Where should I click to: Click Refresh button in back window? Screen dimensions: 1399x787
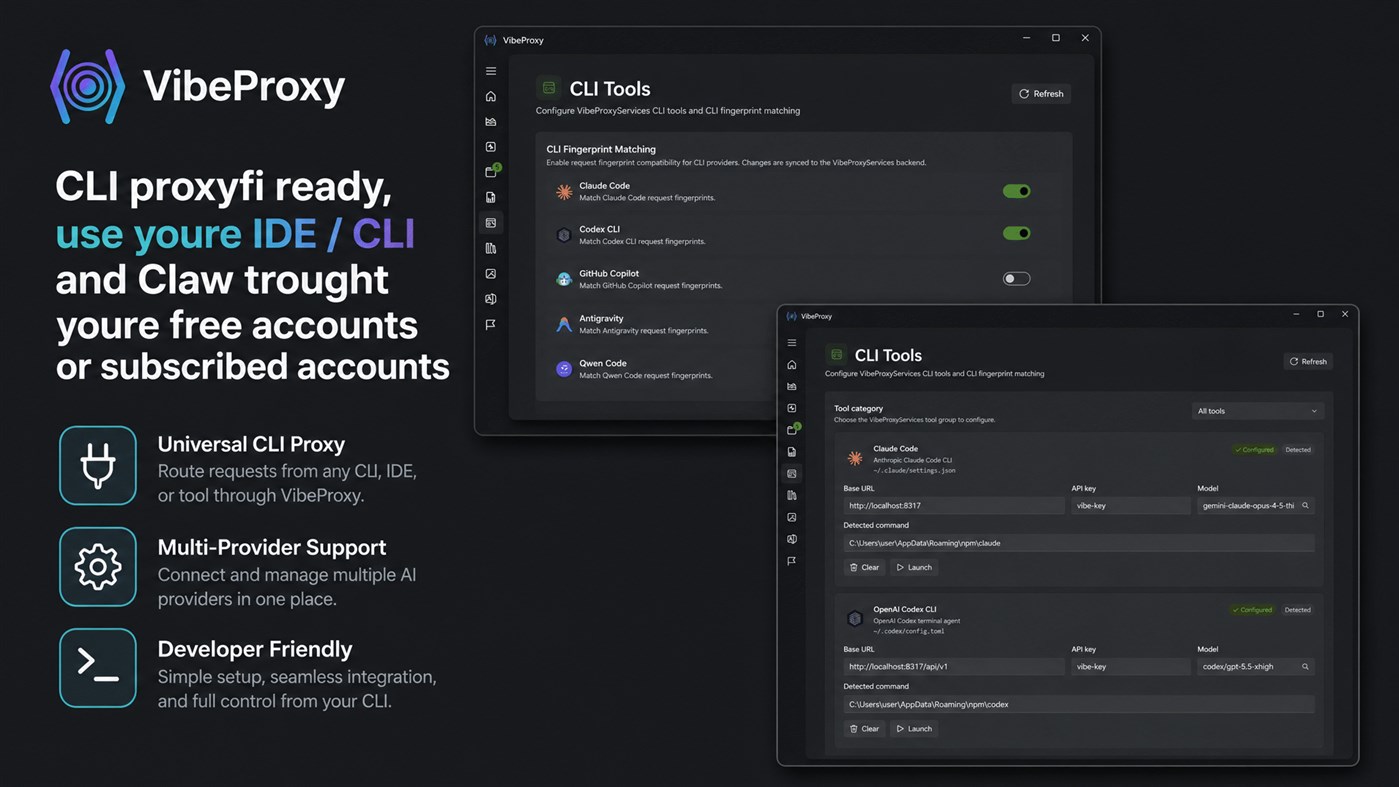click(1041, 94)
